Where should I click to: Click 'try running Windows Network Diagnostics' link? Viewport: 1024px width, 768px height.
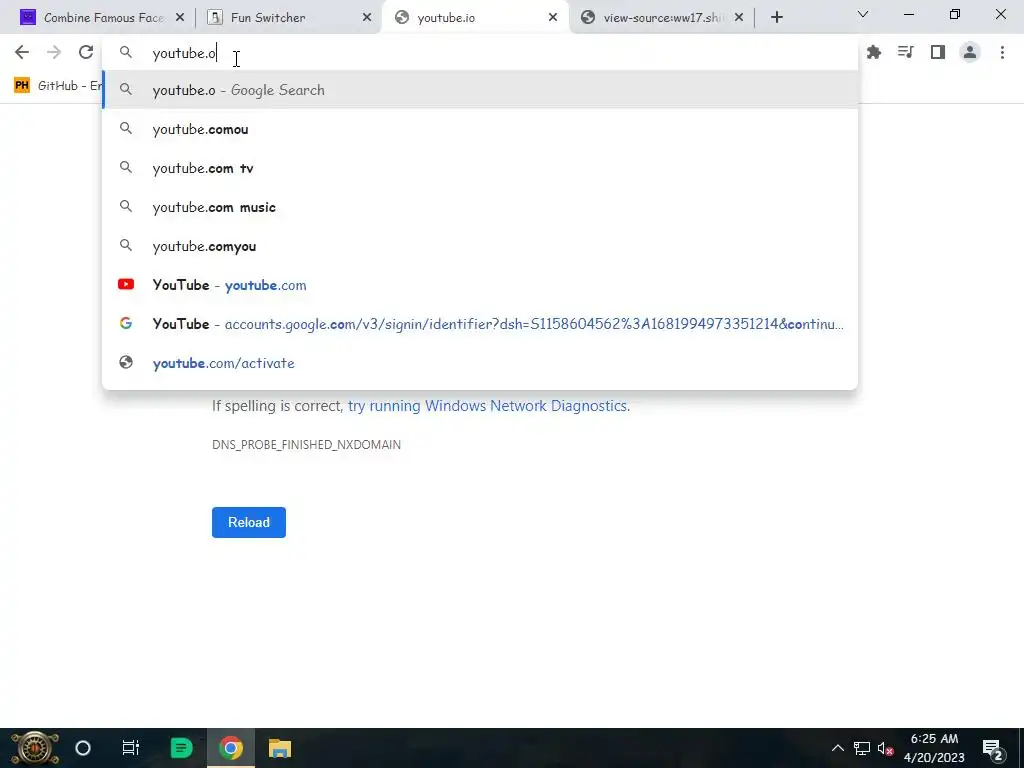point(488,406)
